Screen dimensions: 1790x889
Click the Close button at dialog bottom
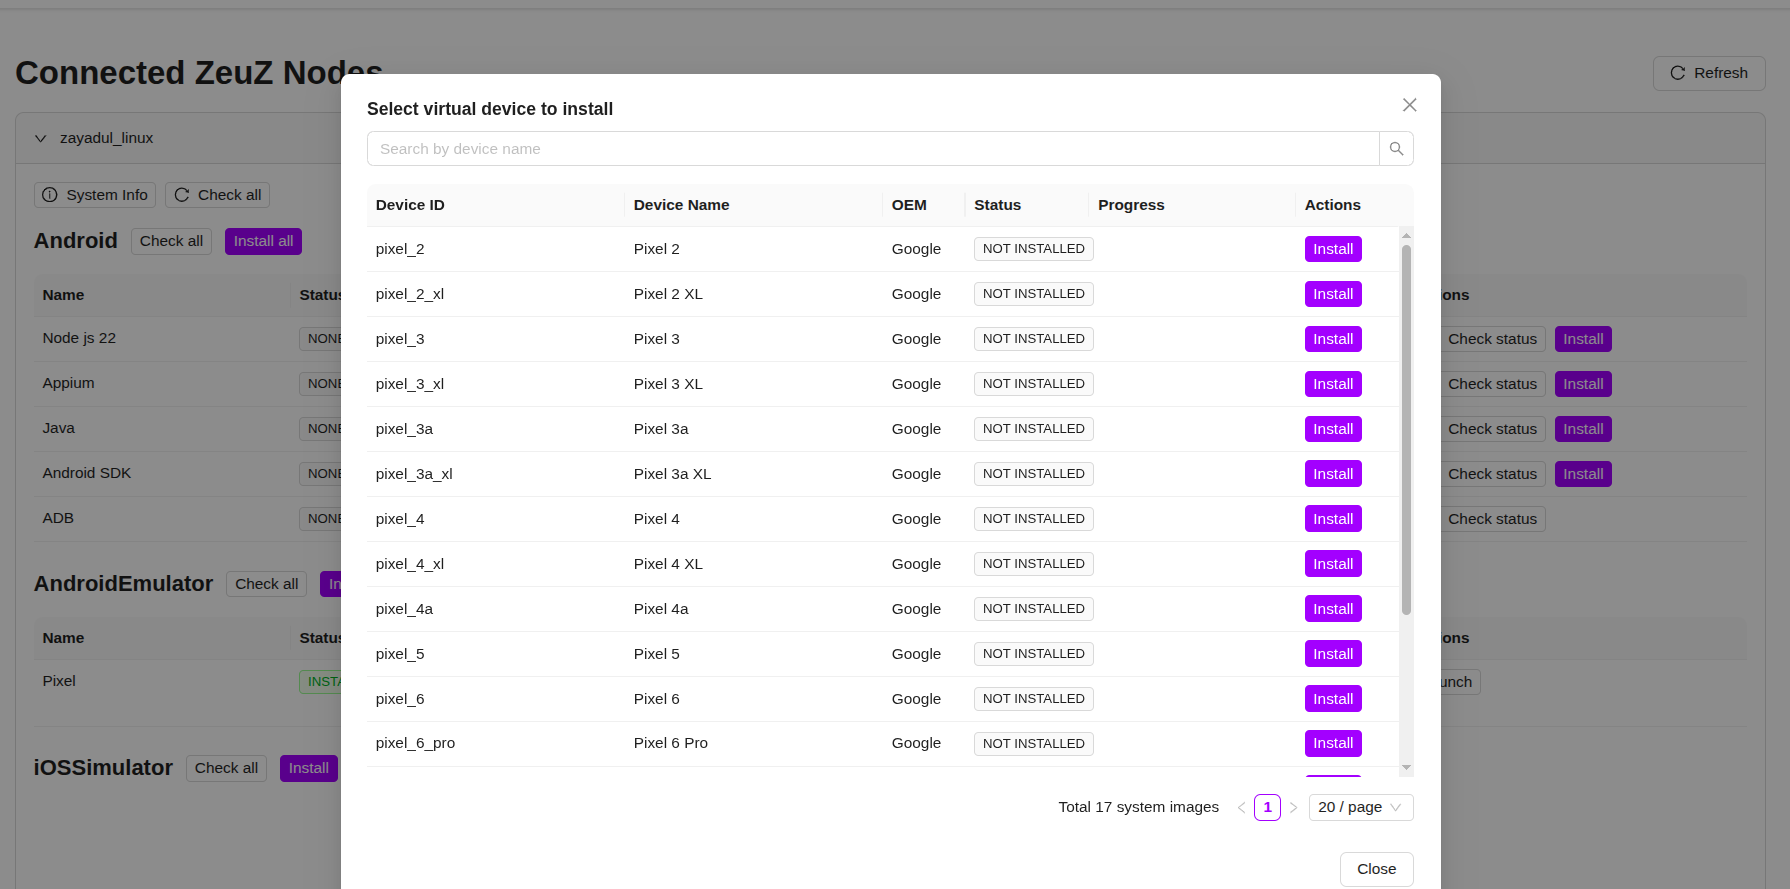pos(1376,869)
